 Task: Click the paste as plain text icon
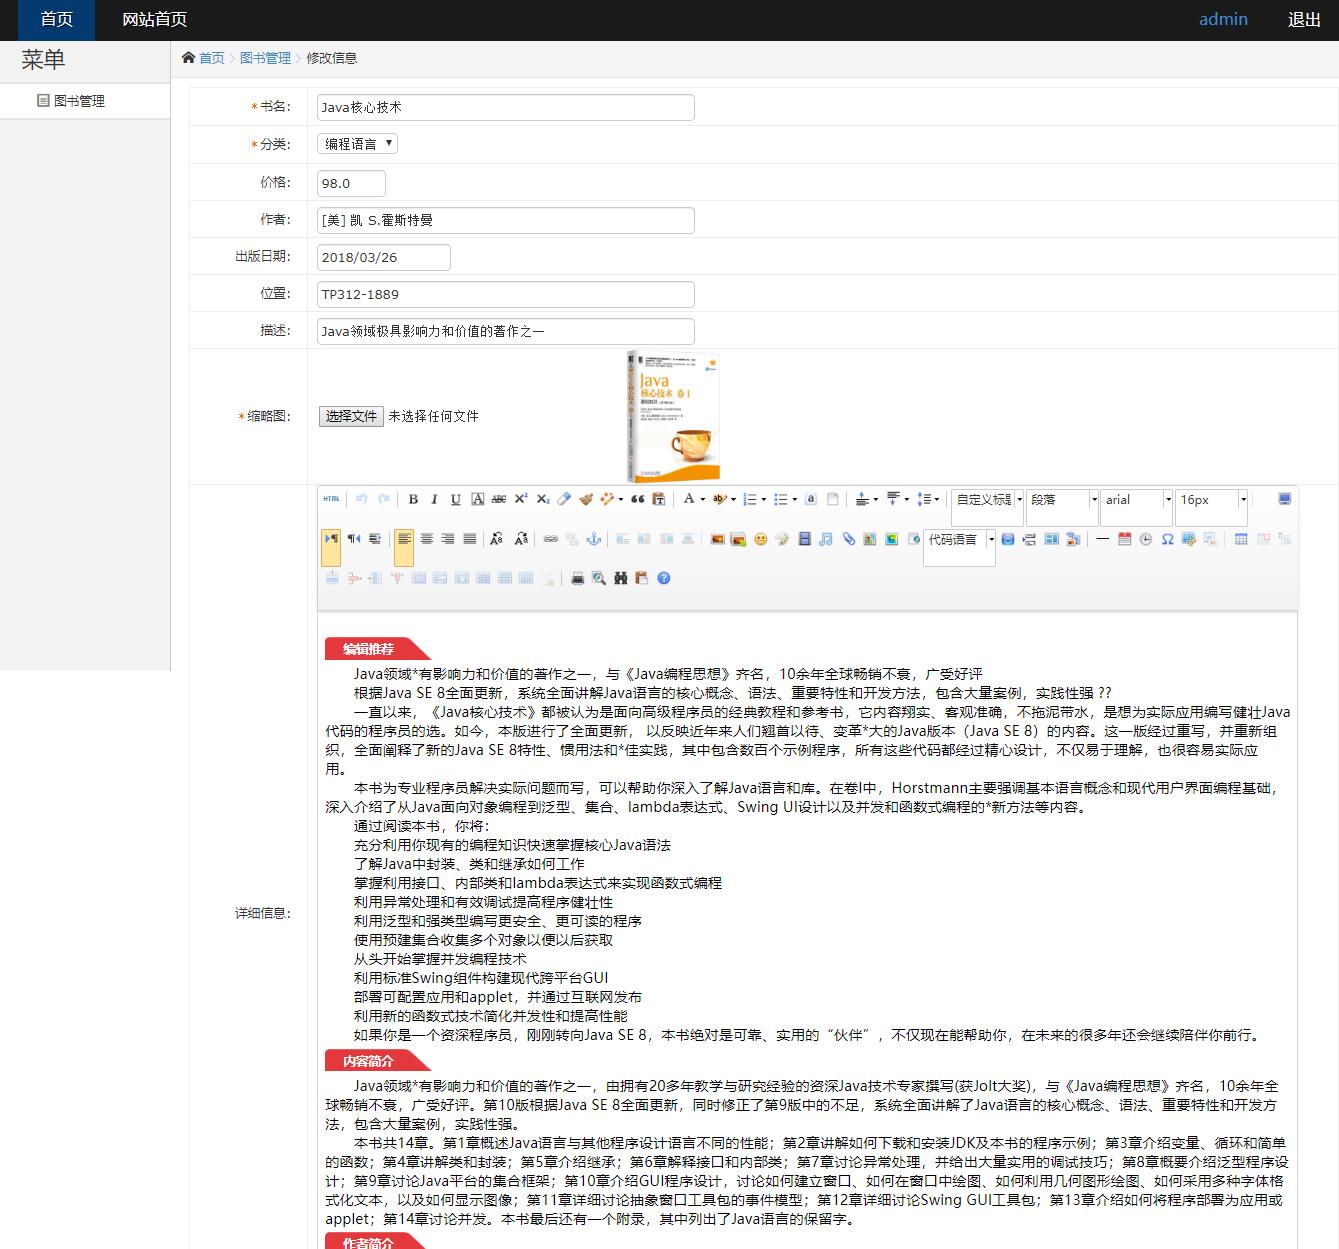click(659, 499)
